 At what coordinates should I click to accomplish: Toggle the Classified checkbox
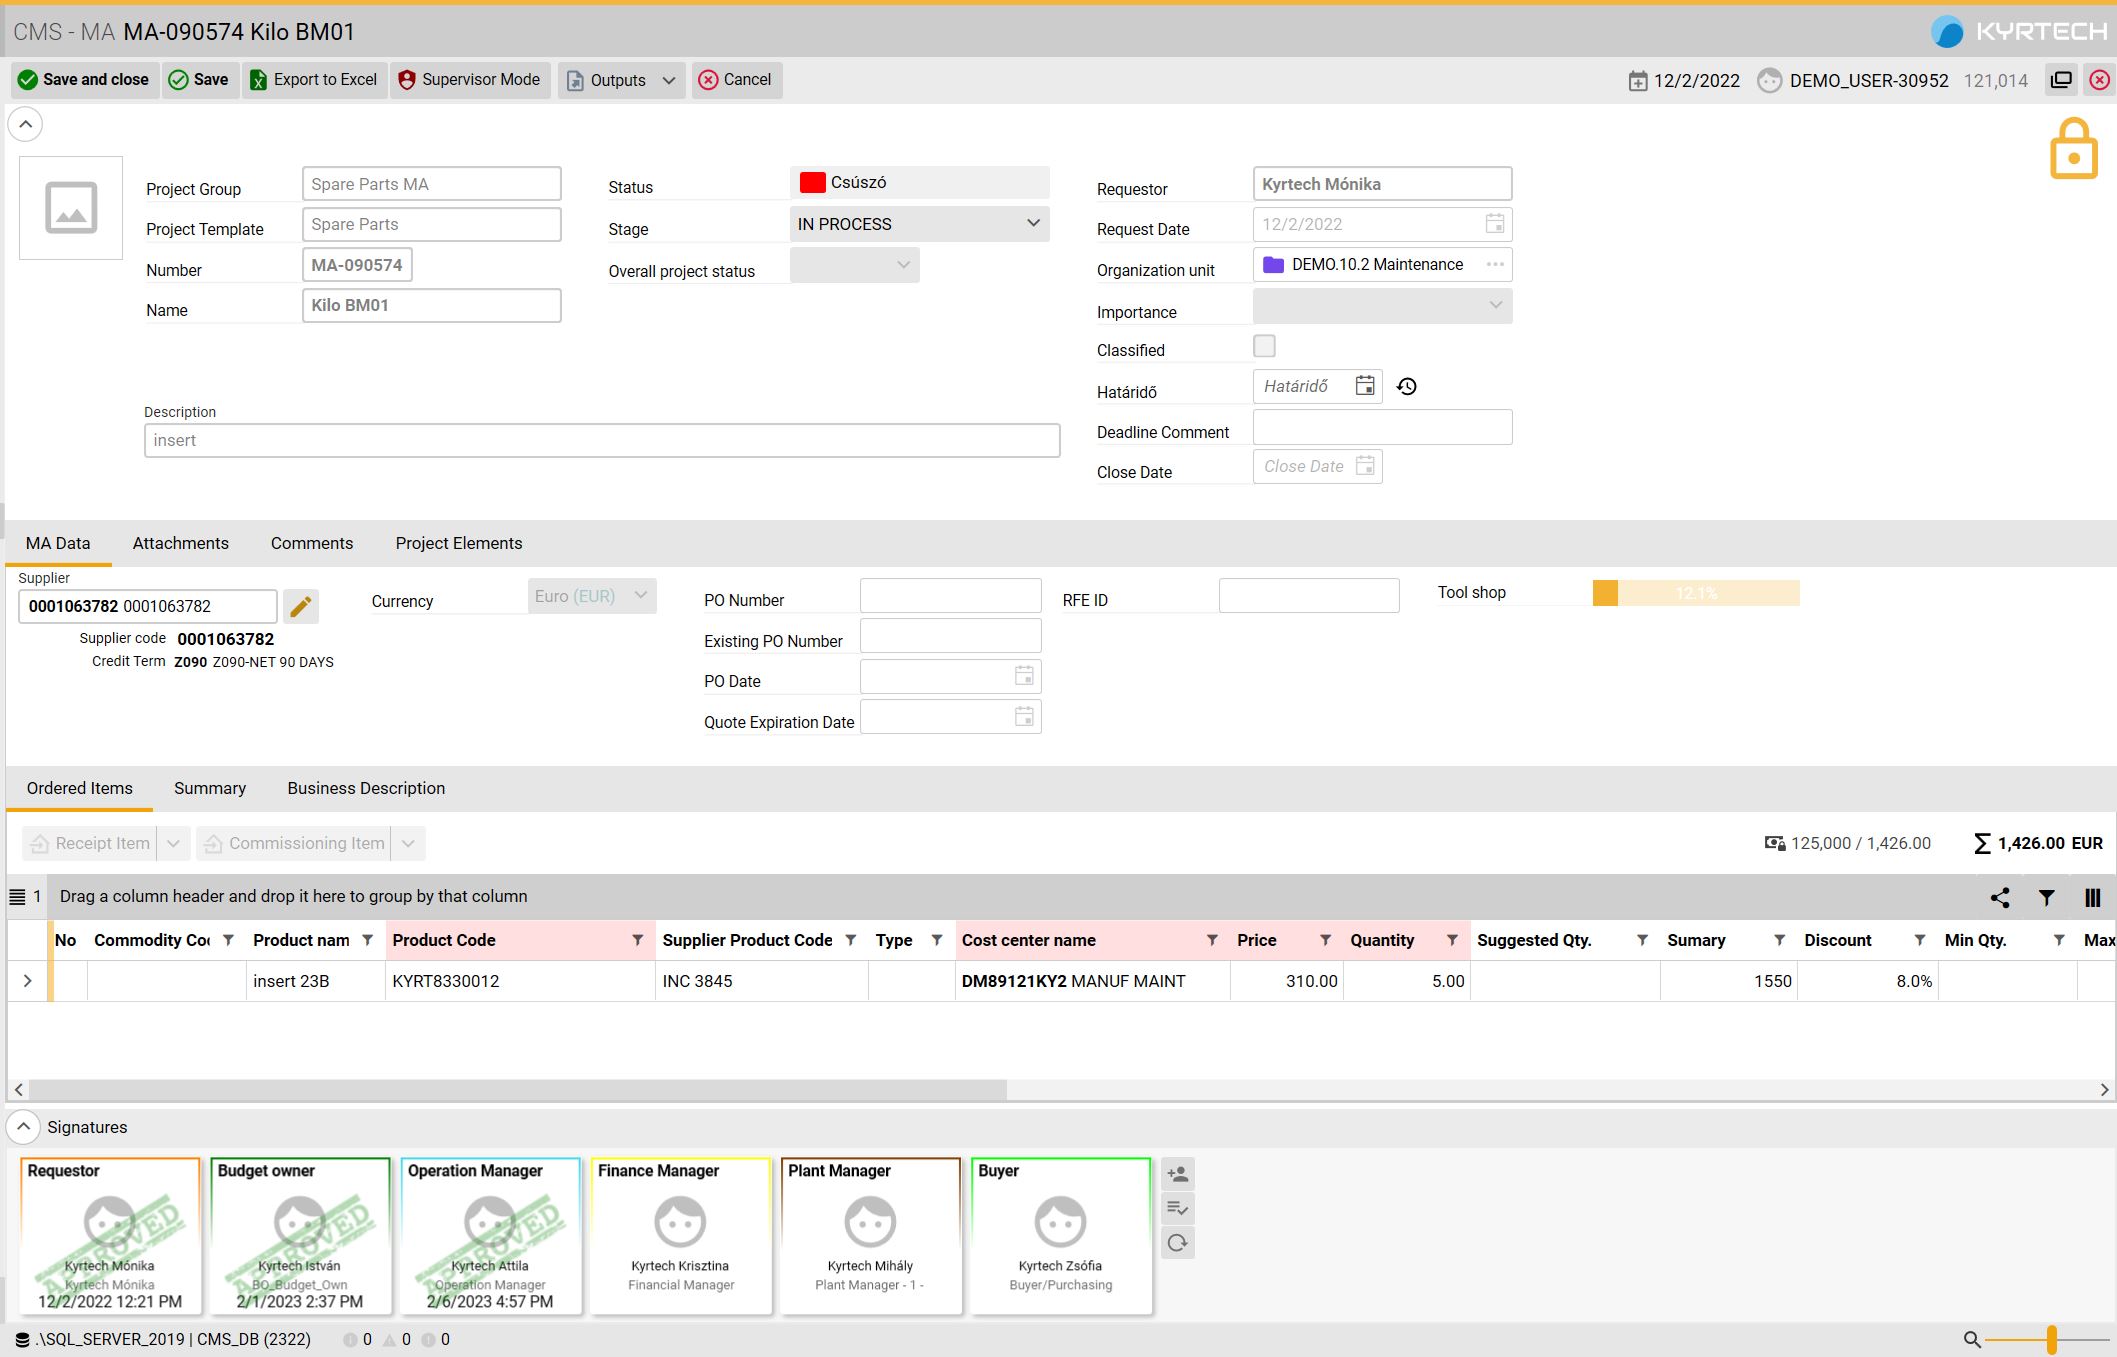[x=1264, y=346]
